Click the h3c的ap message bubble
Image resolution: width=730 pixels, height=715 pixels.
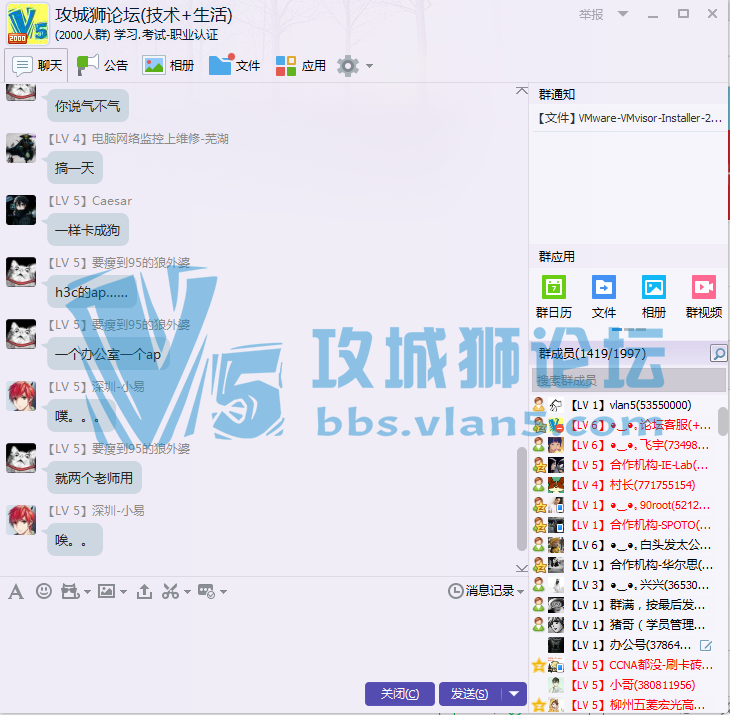click(91, 292)
